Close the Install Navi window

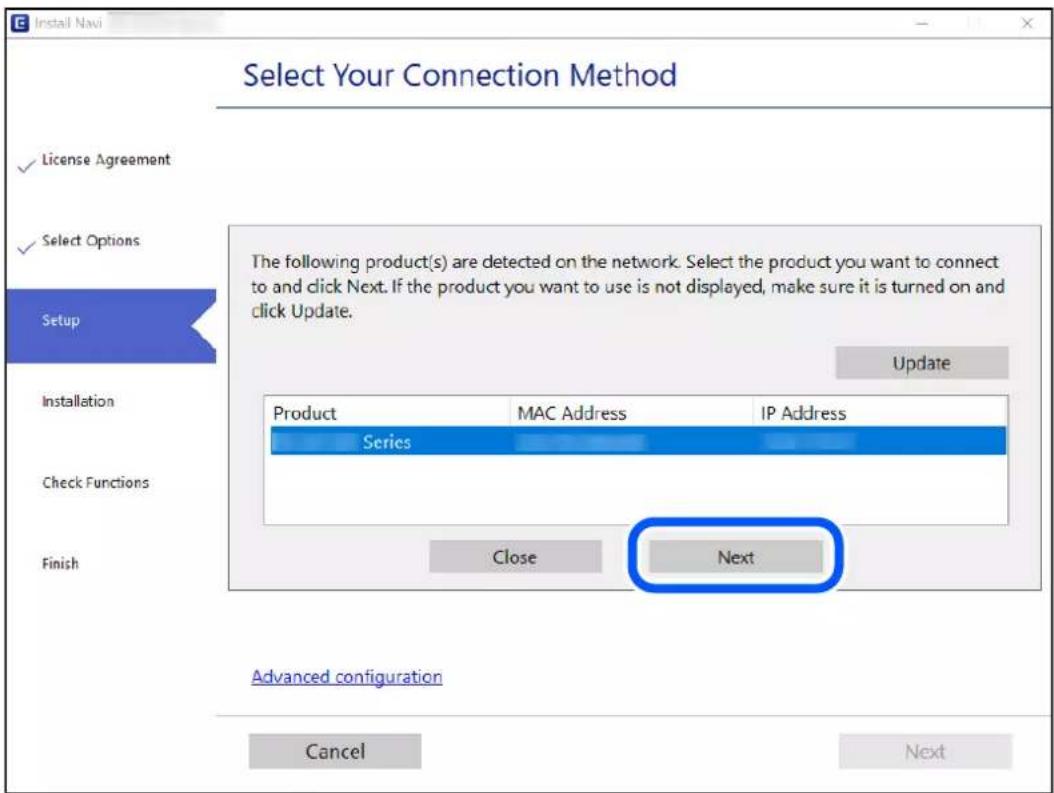click(x=1027, y=24)
